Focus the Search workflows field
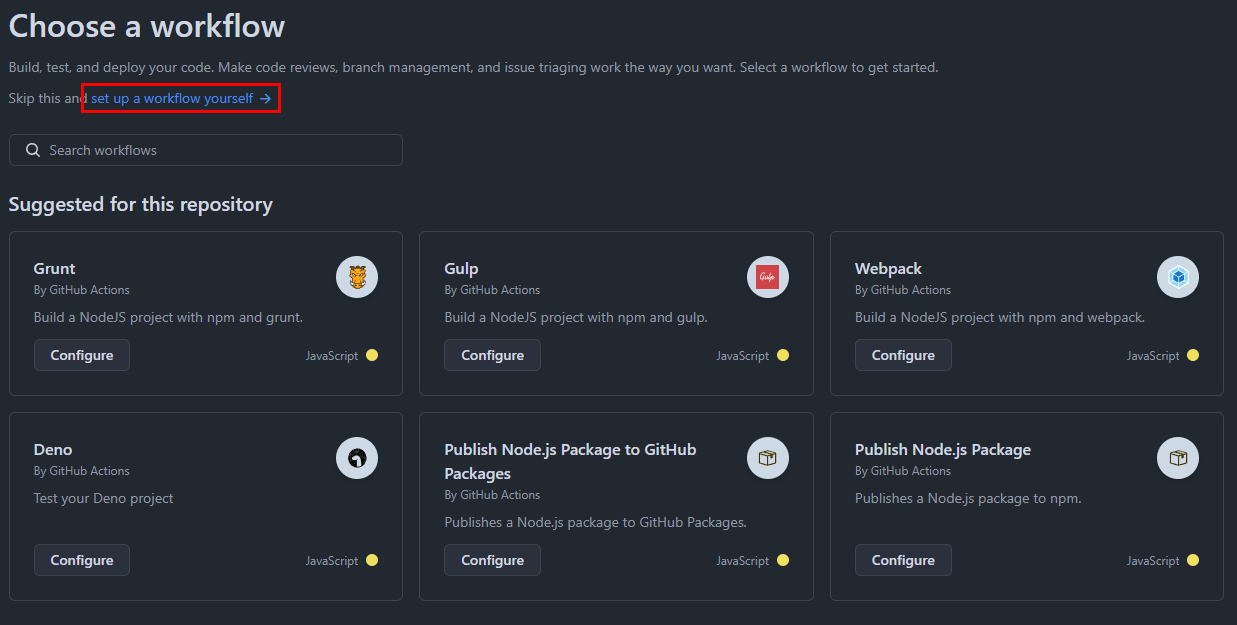 (206, 150)
